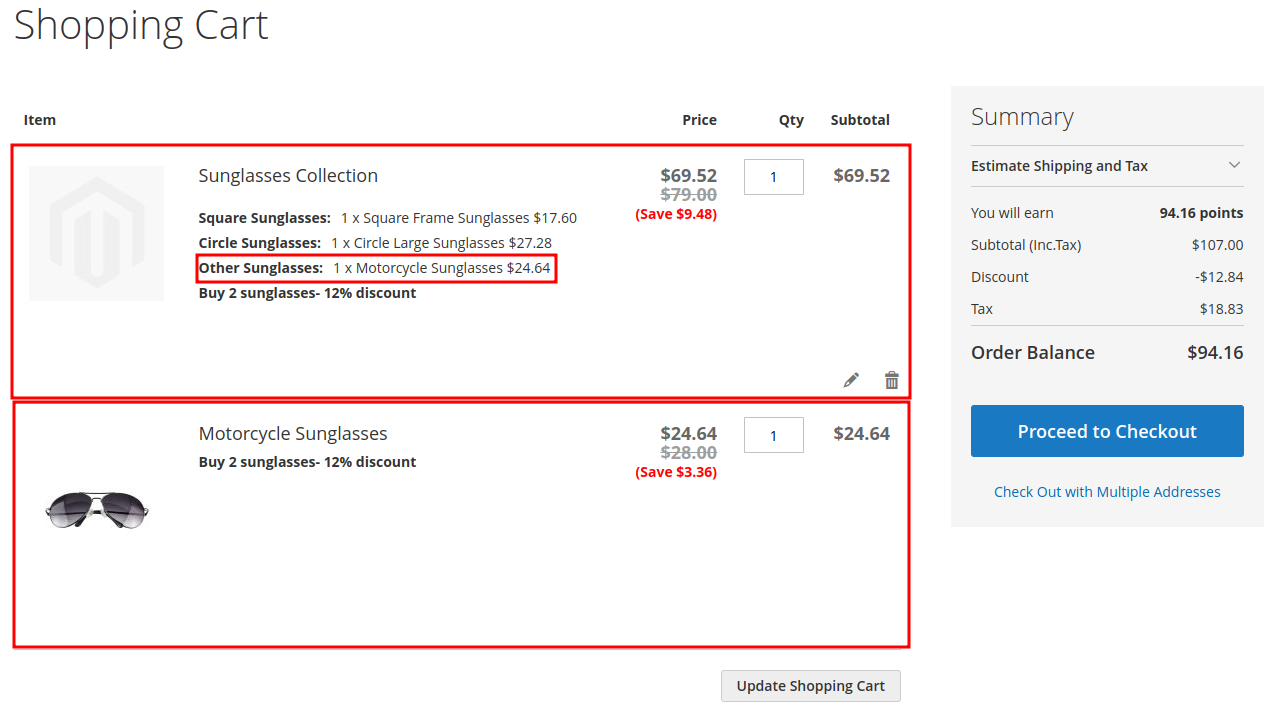Click the red Save $3.36 label
The width and height of the screenshot is (1280, 714).
(x=676, y=472)
